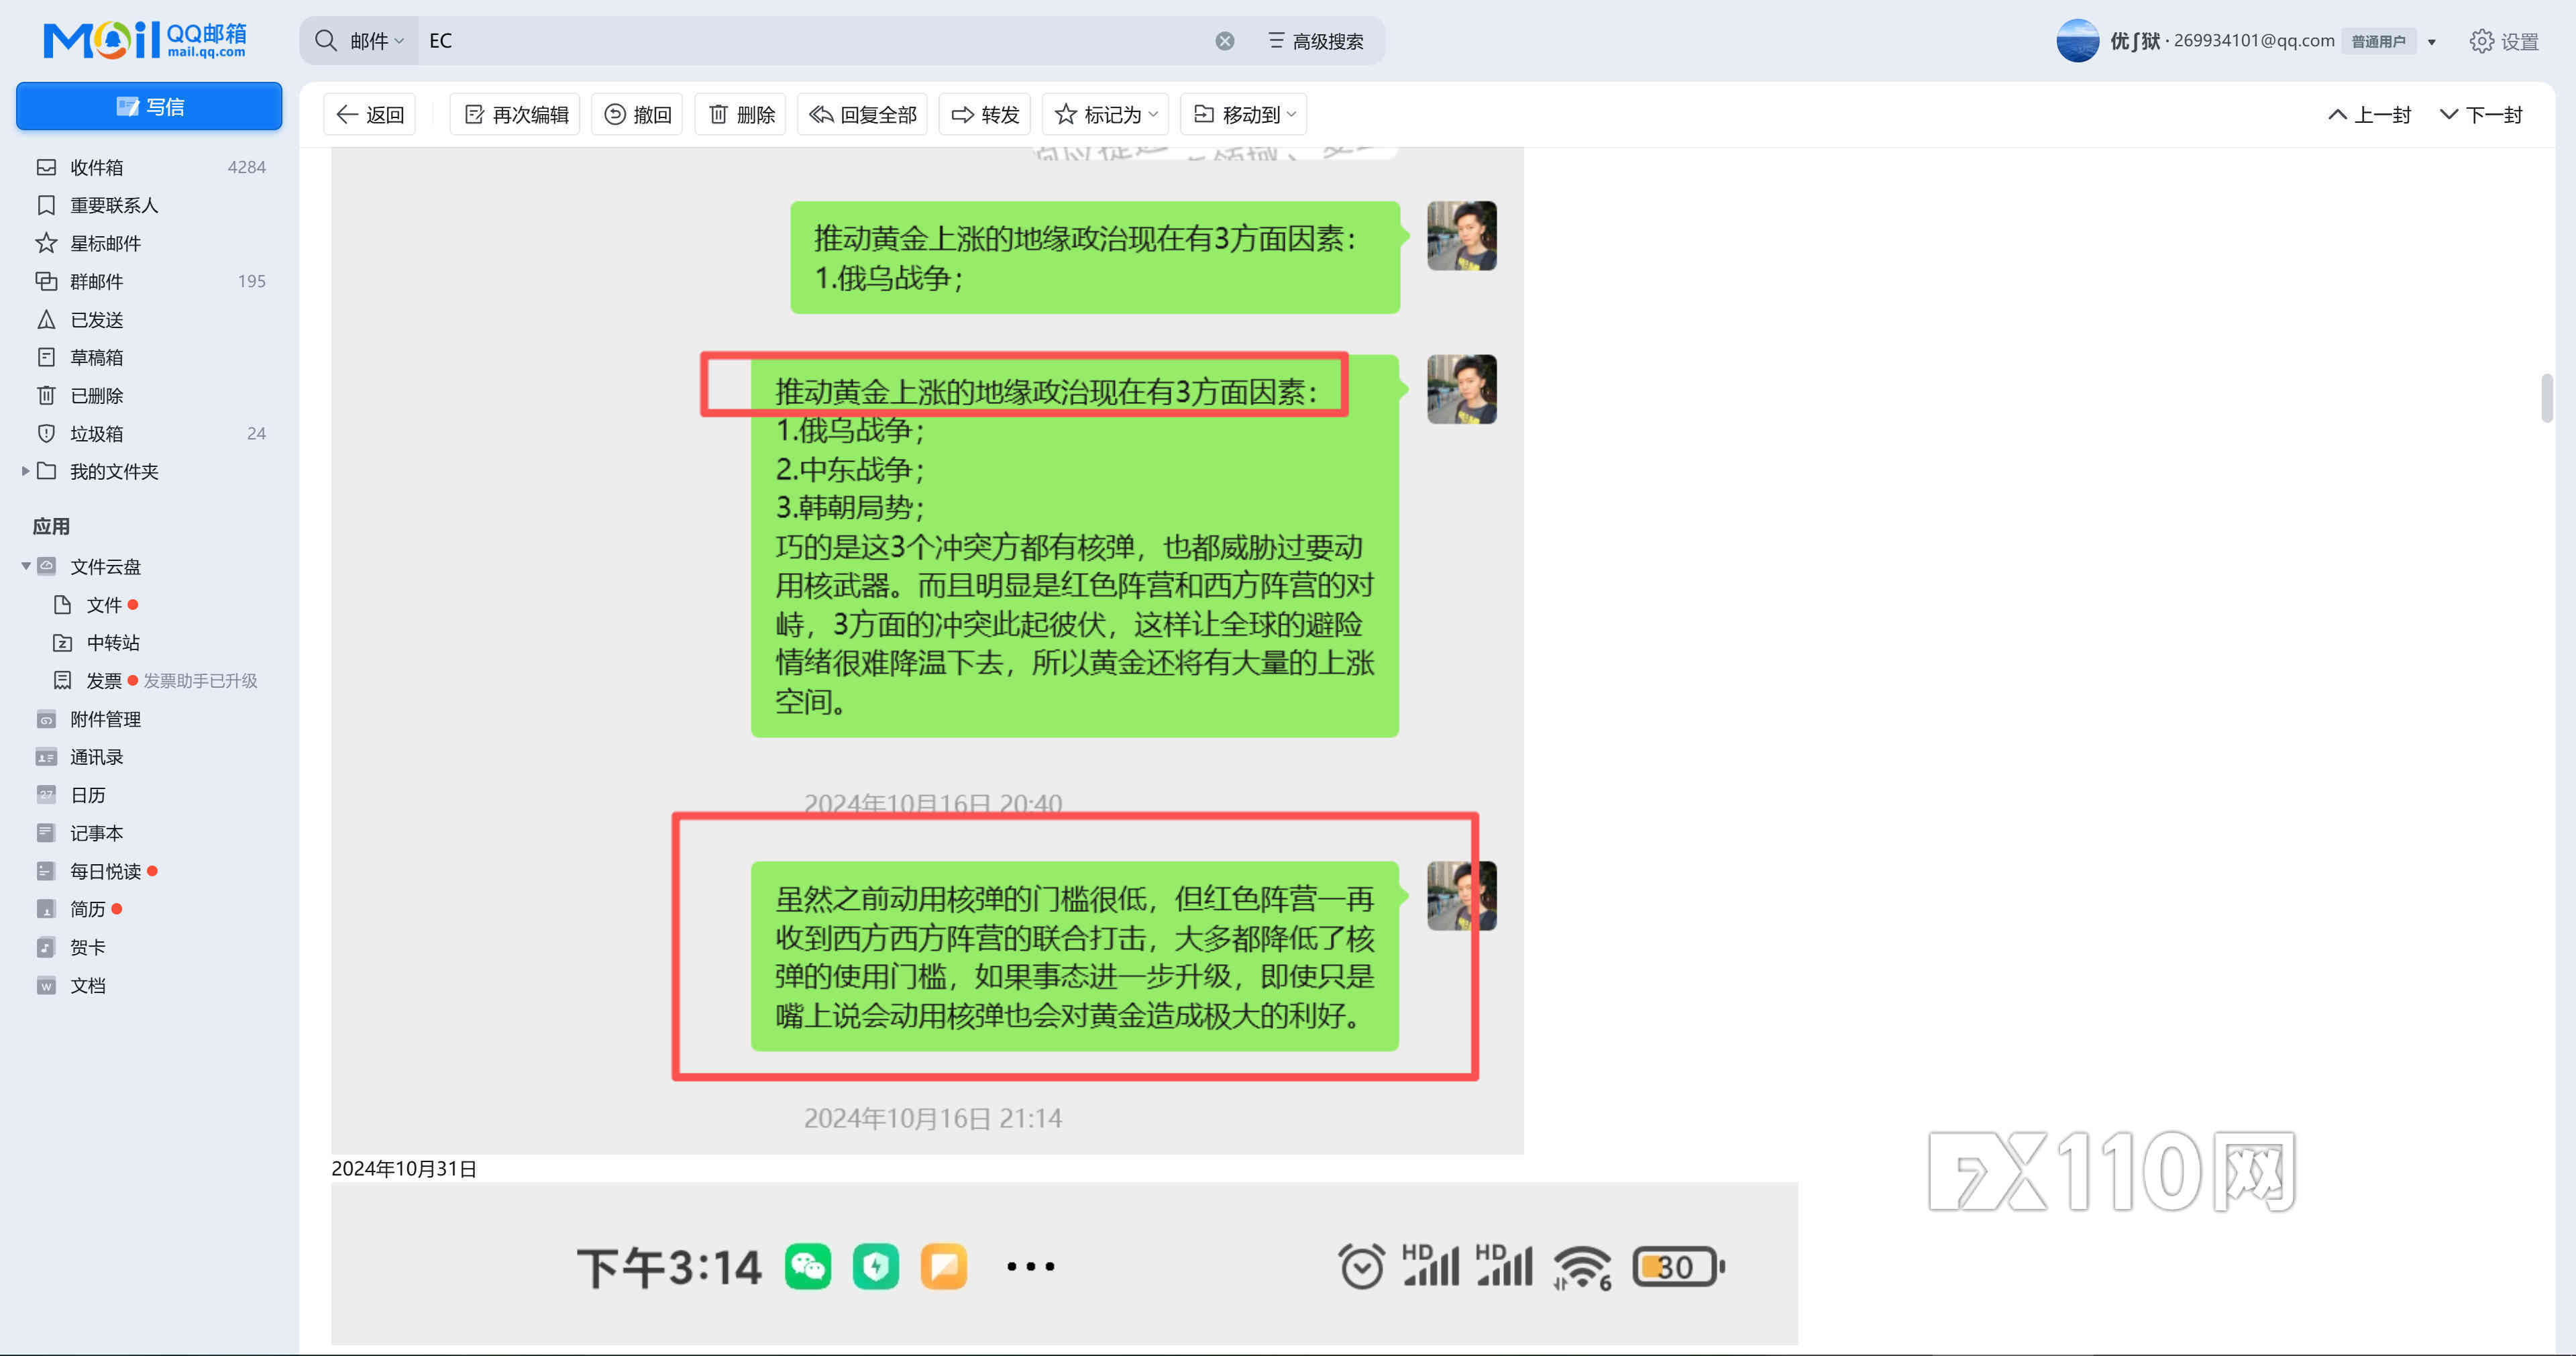Click 再次编辑 to edit again
The width and height of the screenshot is (2576, 1356).
(516, 114)
